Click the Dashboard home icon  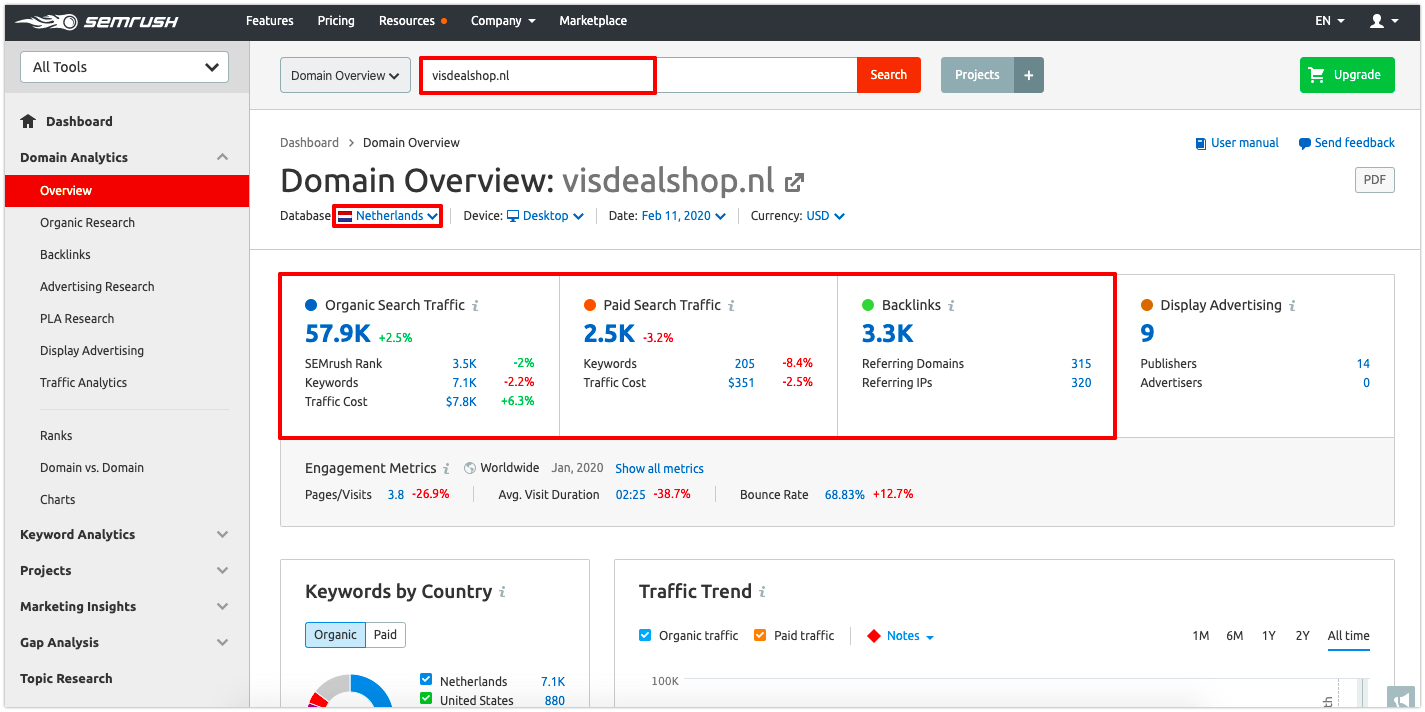[x=28, y=121]
